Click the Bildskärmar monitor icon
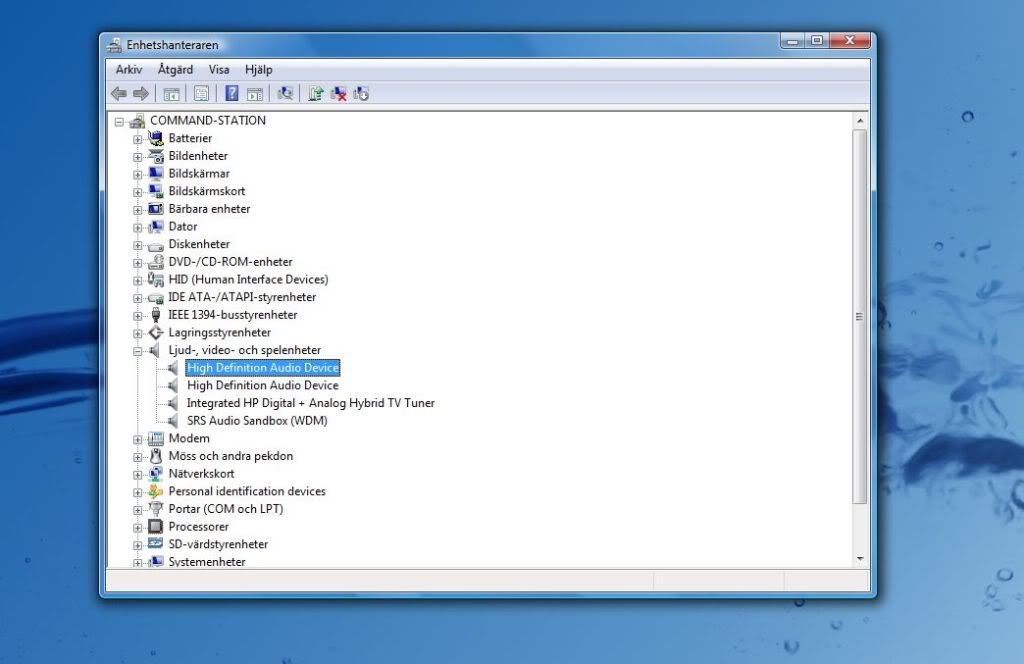 coord(155,173)
